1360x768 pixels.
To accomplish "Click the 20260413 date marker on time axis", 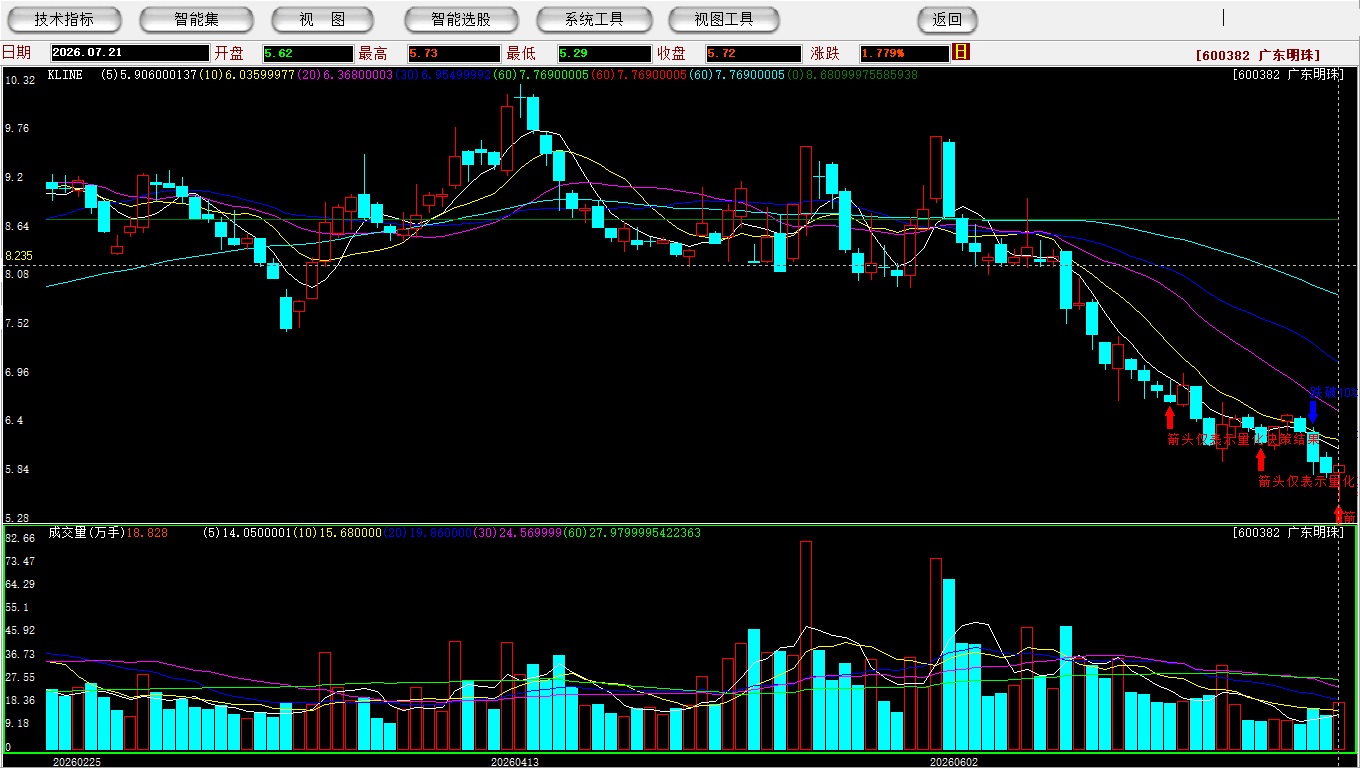I will click(x=515, y=762).
